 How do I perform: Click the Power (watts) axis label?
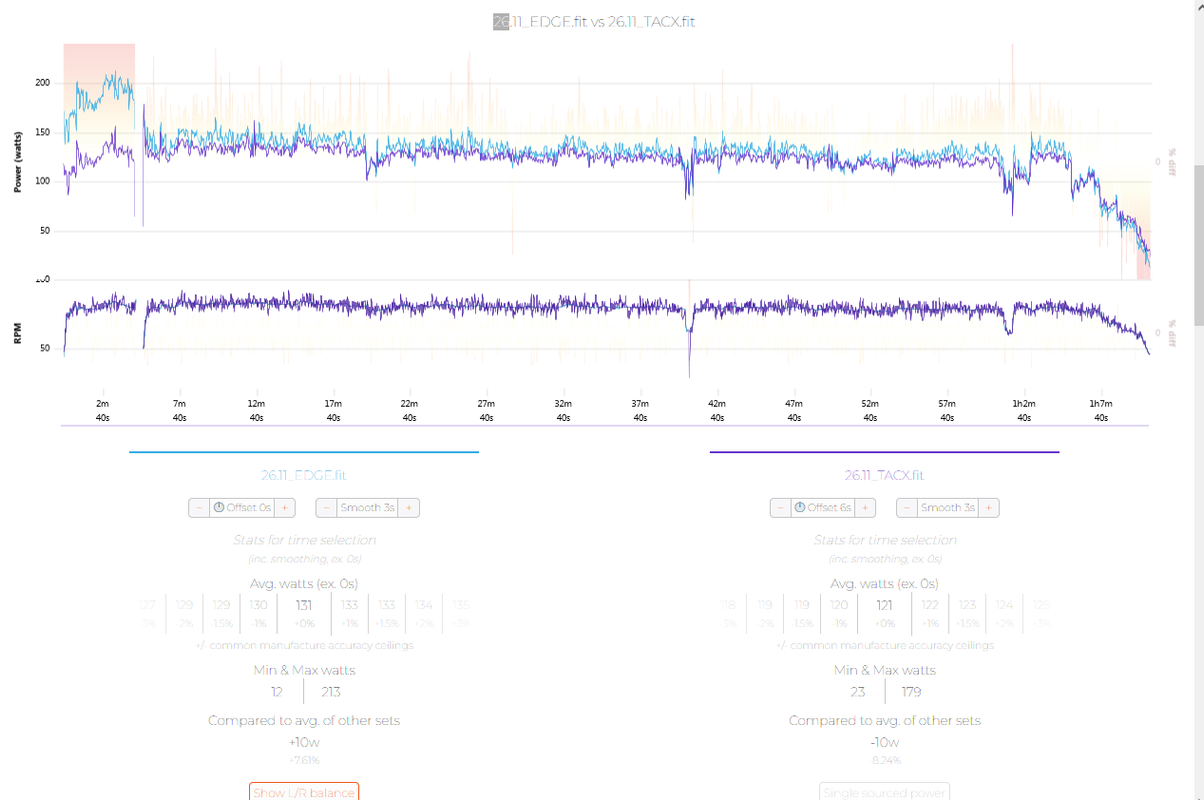click(x=17, y=161)
